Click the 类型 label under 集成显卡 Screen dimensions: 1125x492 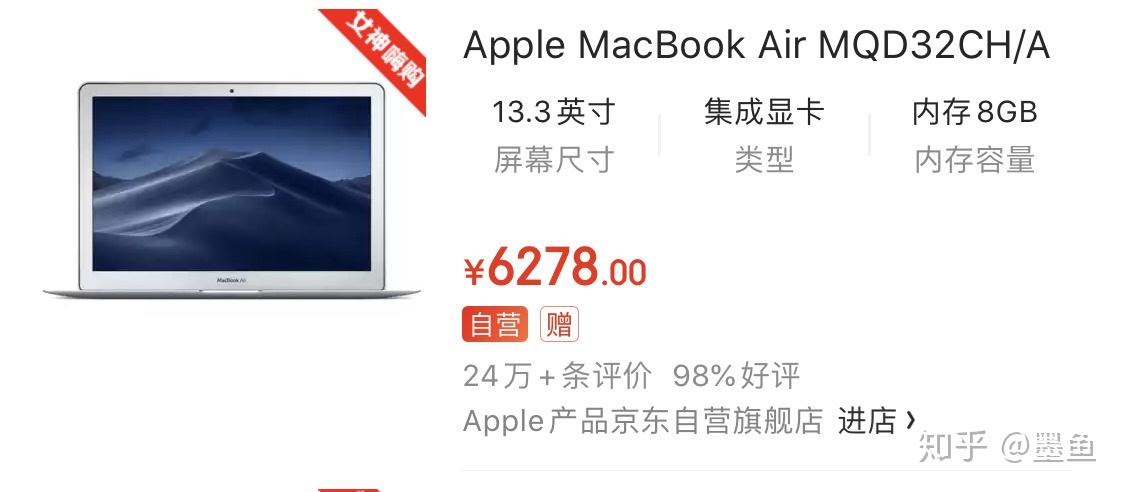(x=764, y=160)
